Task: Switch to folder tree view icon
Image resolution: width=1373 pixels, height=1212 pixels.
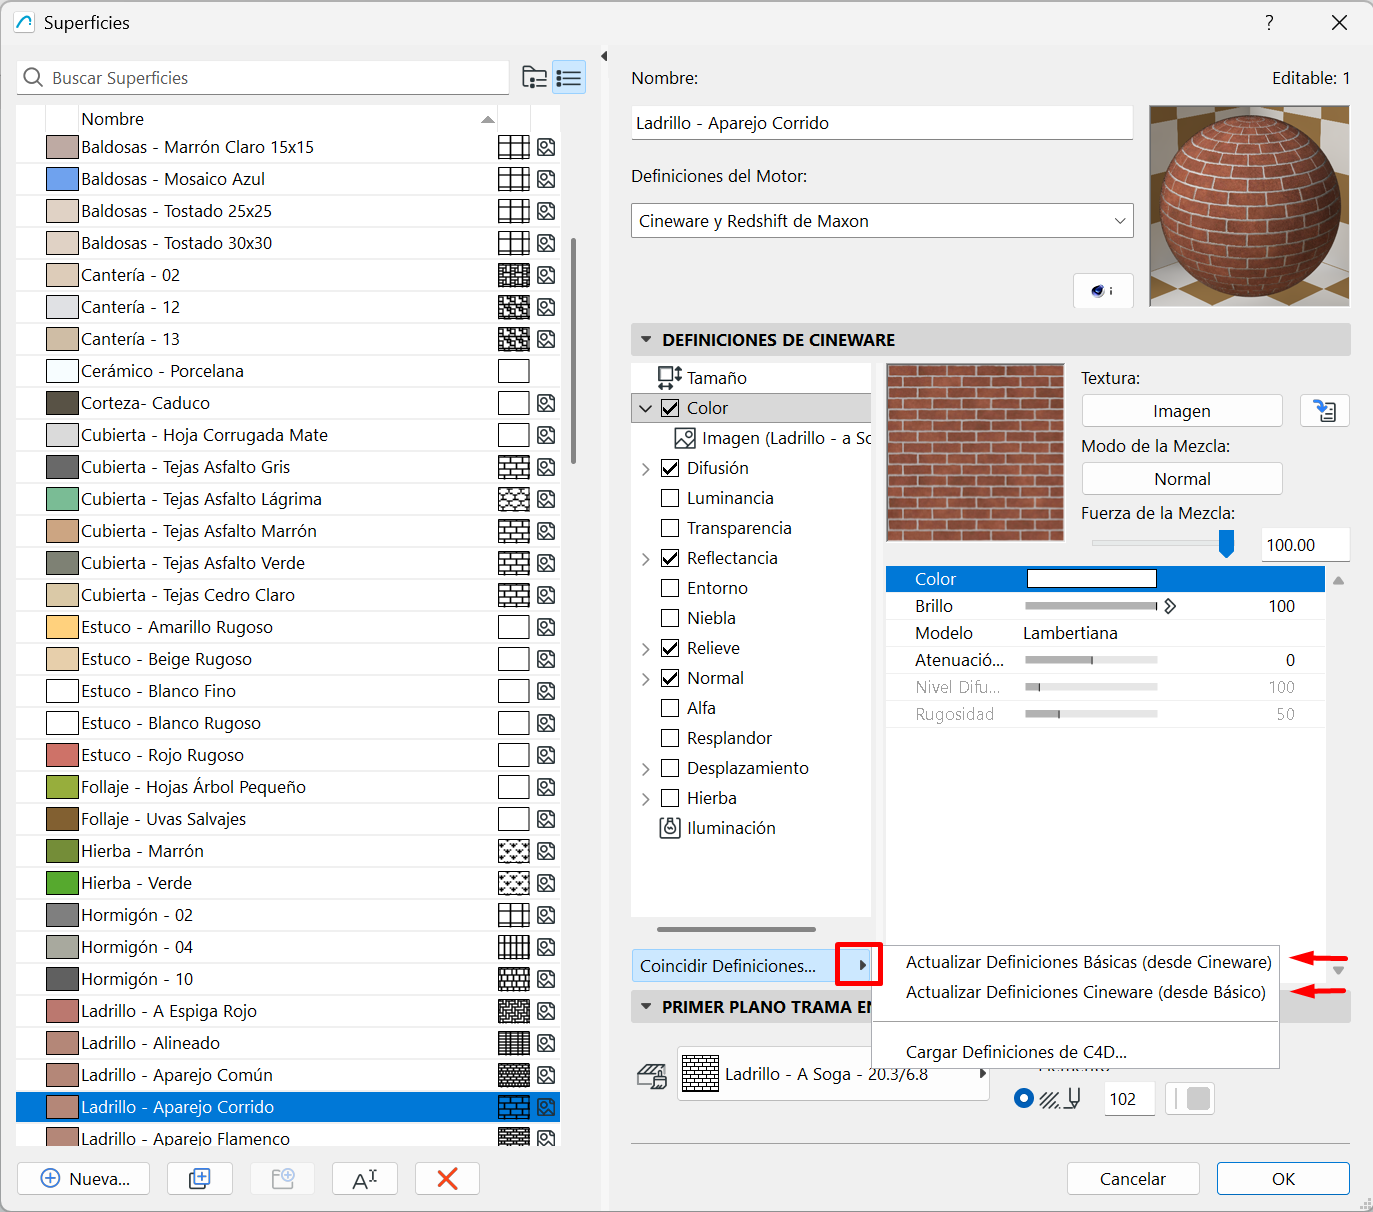Action: [x=535, y=77]
